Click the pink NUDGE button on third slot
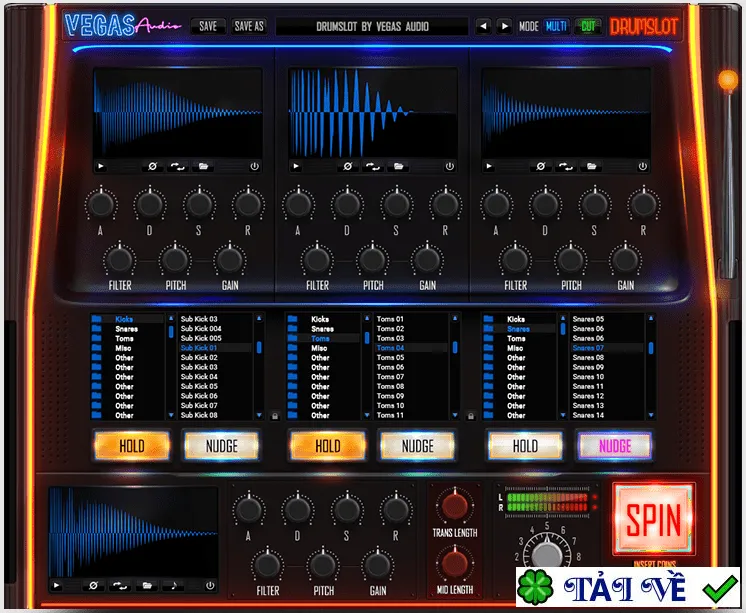The image size is (746, 613). [x=615, y=446]
